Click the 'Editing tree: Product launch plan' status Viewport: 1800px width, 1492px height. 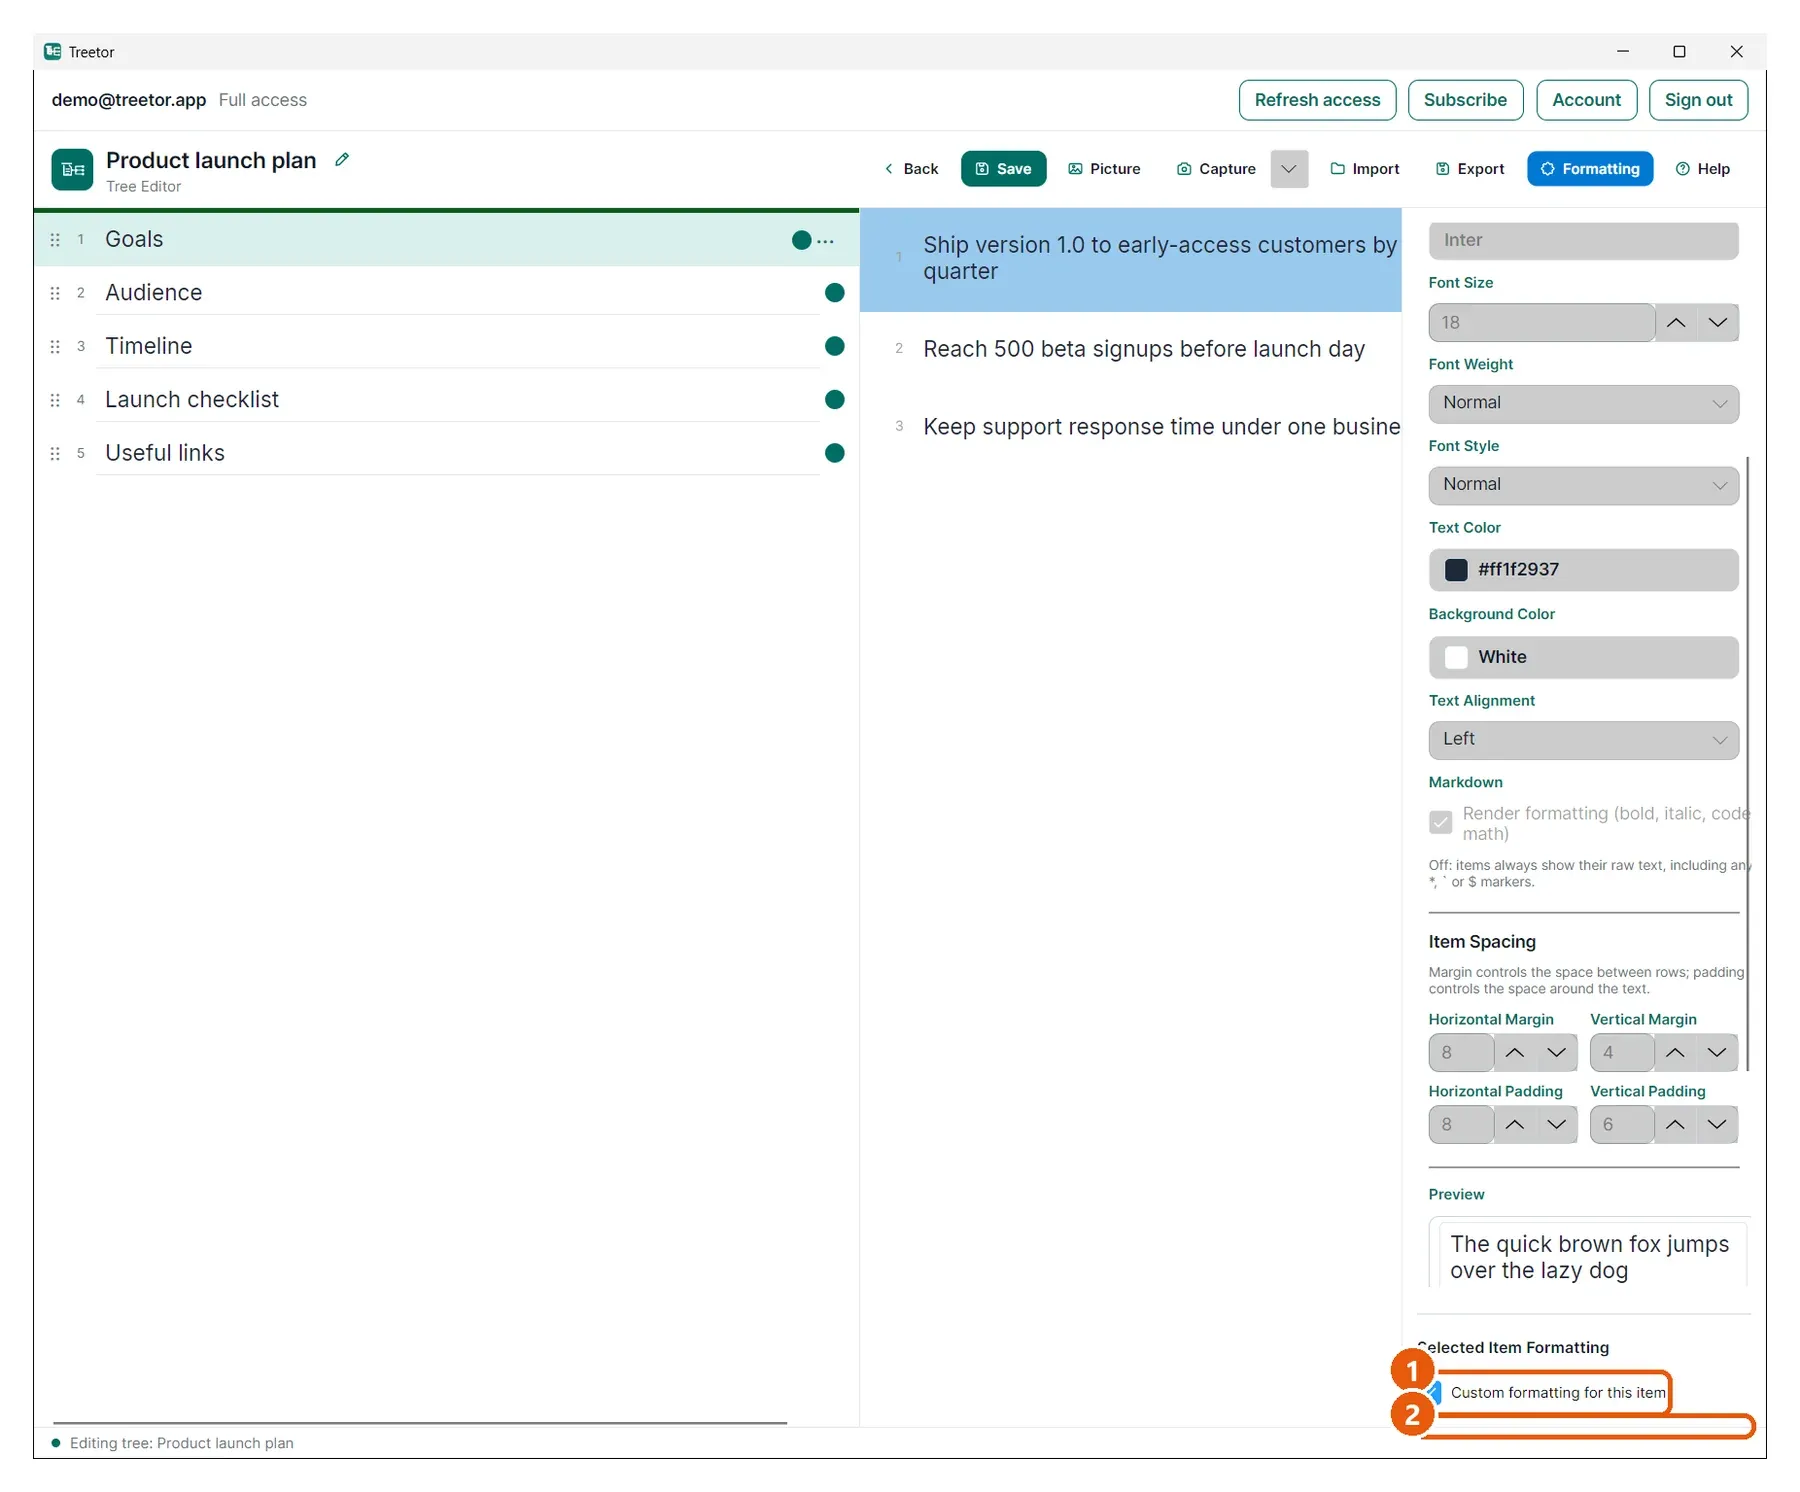tap(181, 1443)
